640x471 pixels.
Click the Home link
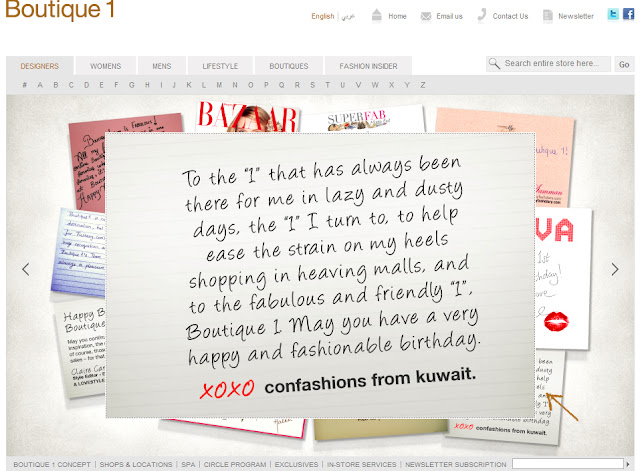397,16
